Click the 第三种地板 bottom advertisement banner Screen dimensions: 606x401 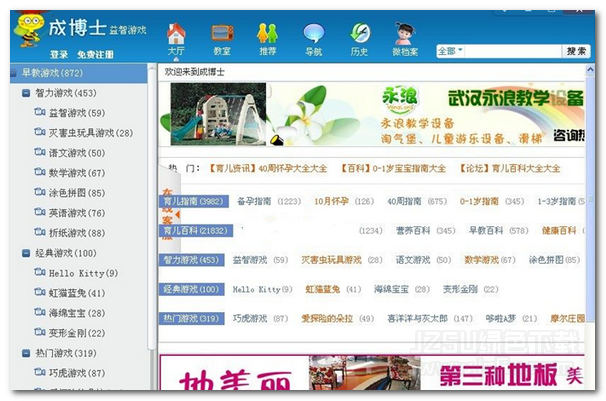[x=372, y=372]
